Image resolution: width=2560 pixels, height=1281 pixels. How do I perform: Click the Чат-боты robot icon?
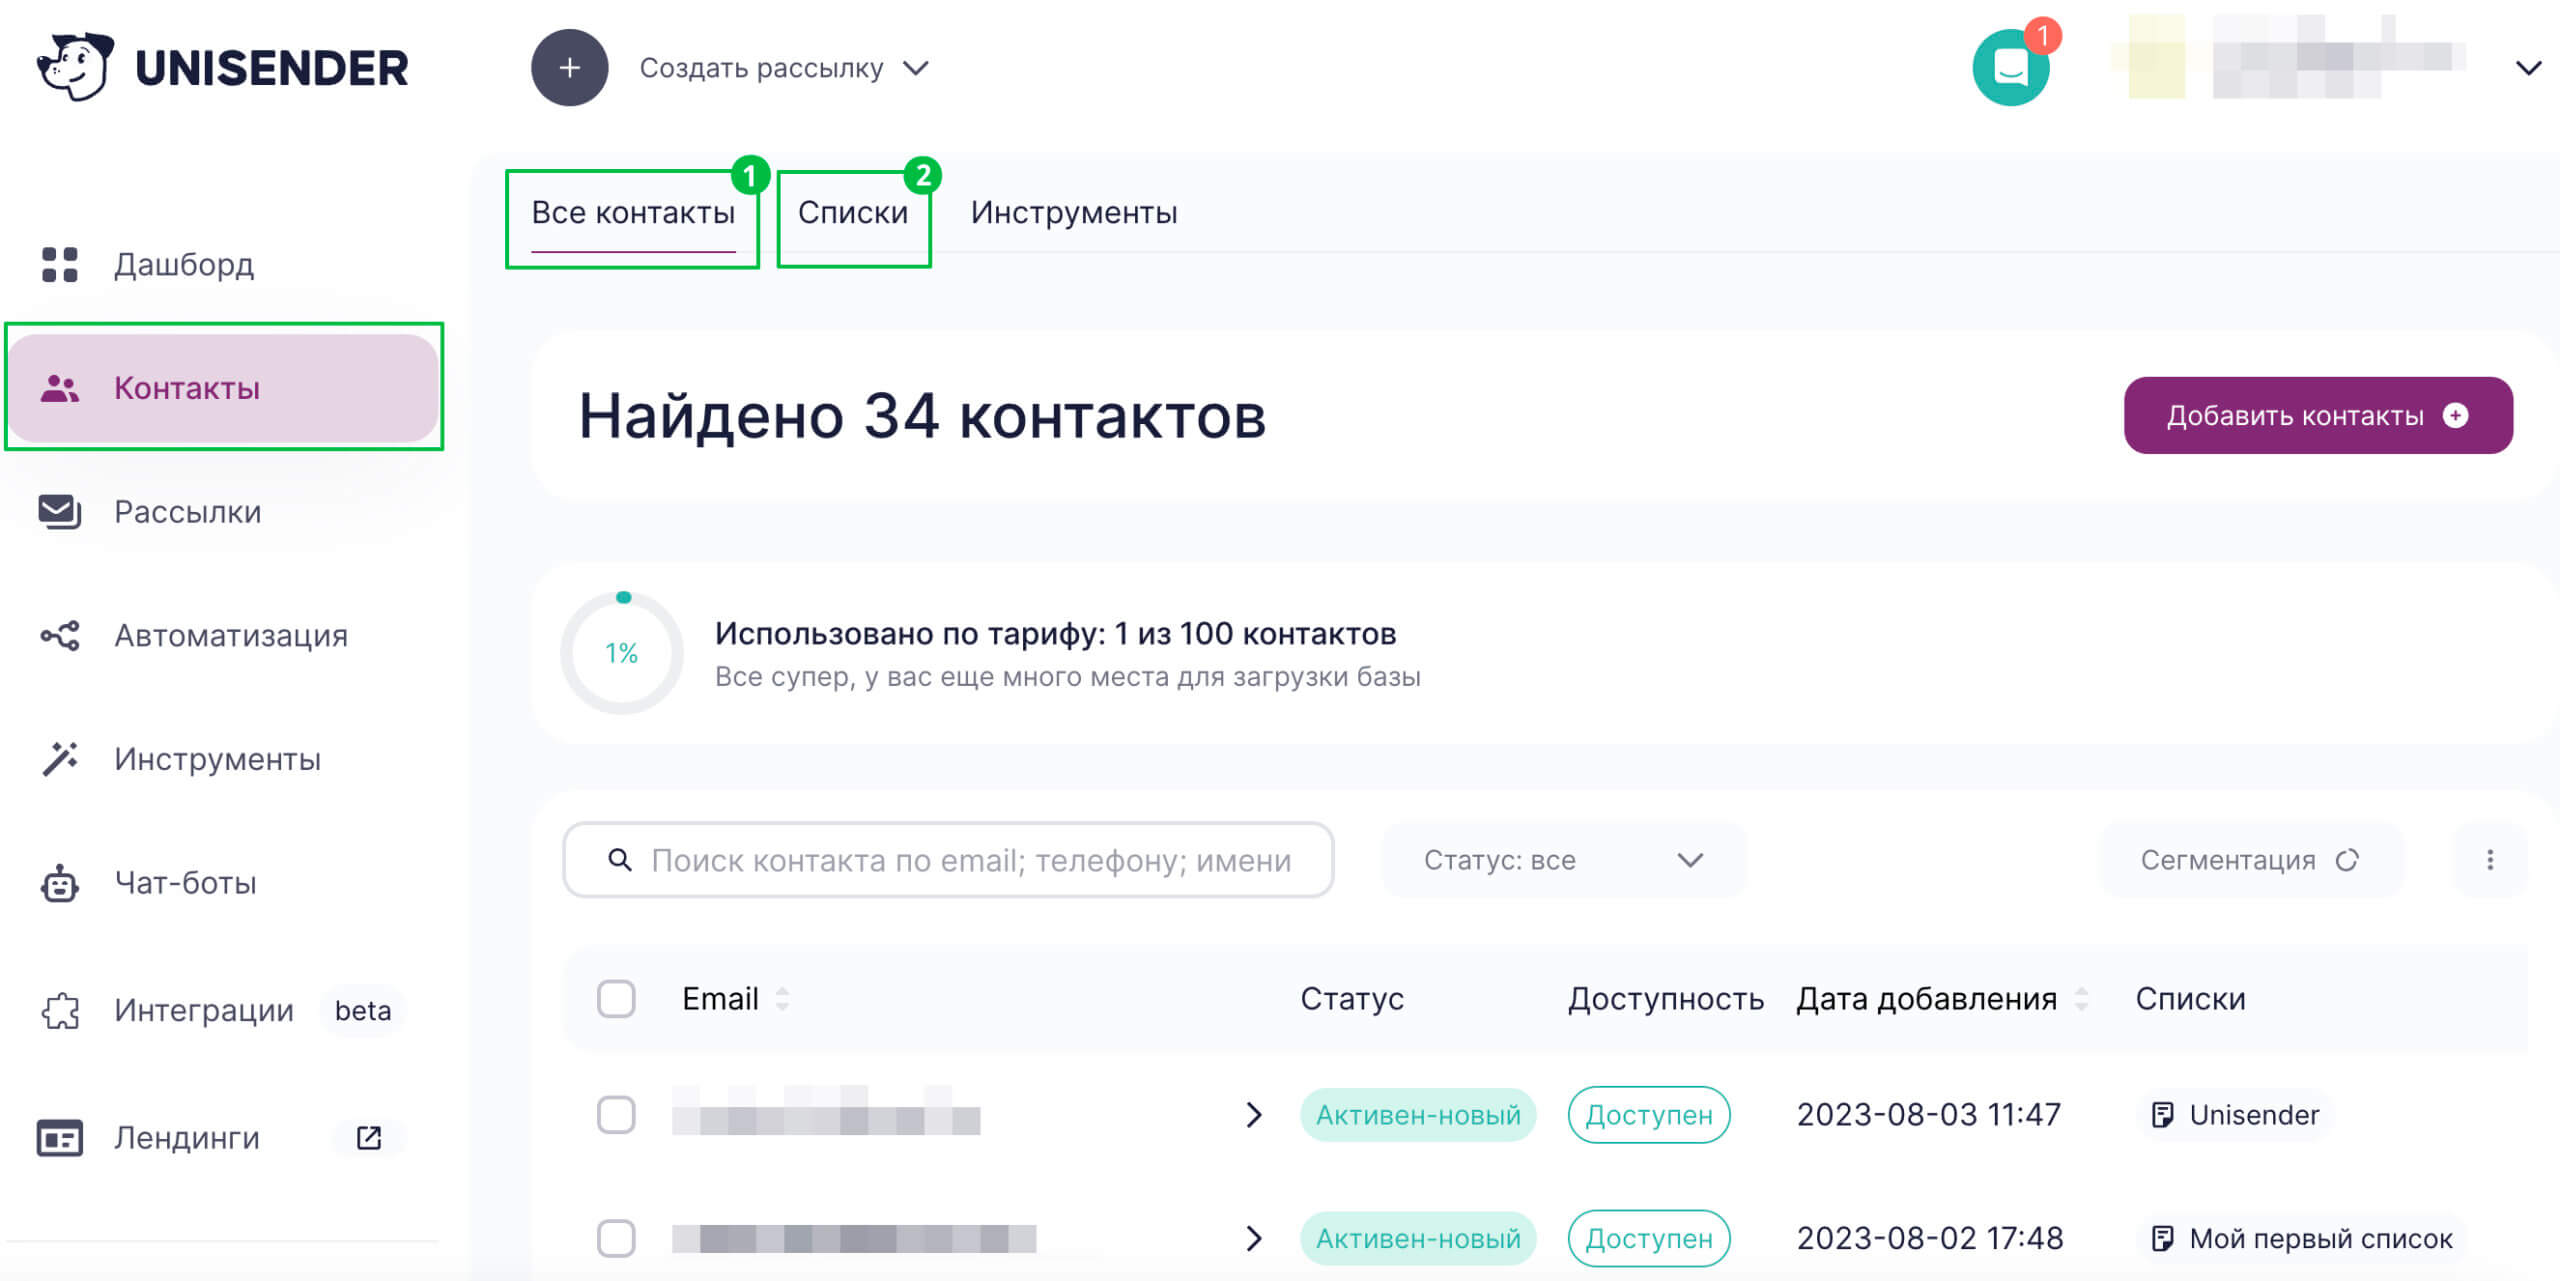[x=60, y=884]
